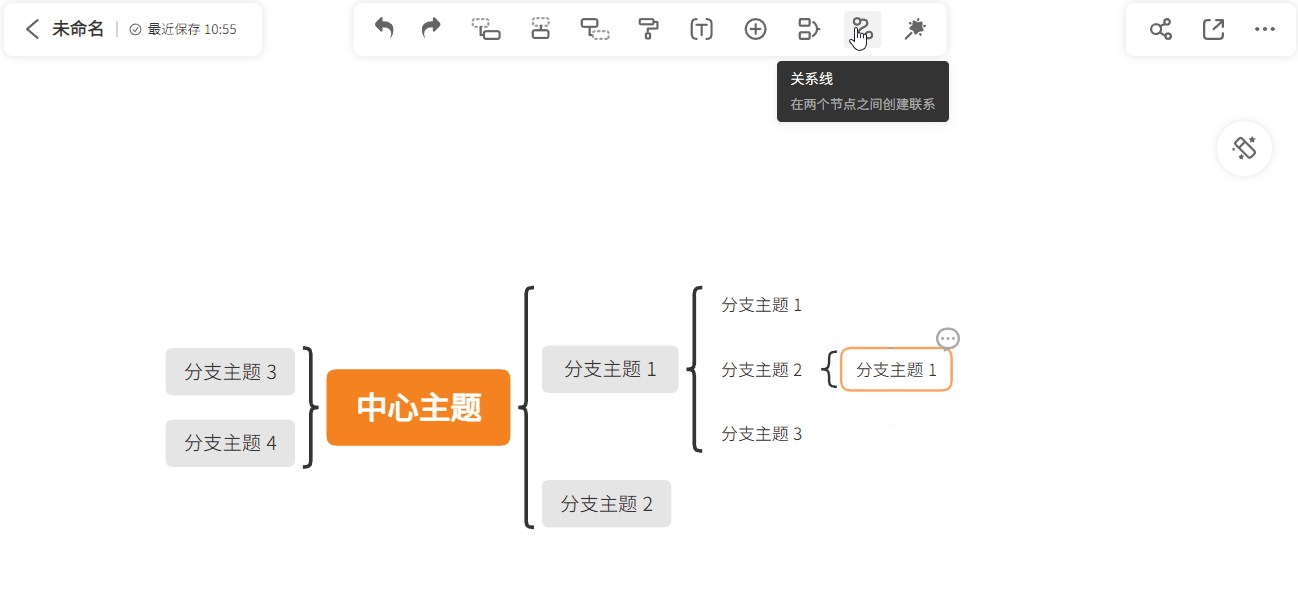Click the redo arrow in toolbar
Image resolution: width=1298 pixels, height=599 pixels.
pos(431,29)
